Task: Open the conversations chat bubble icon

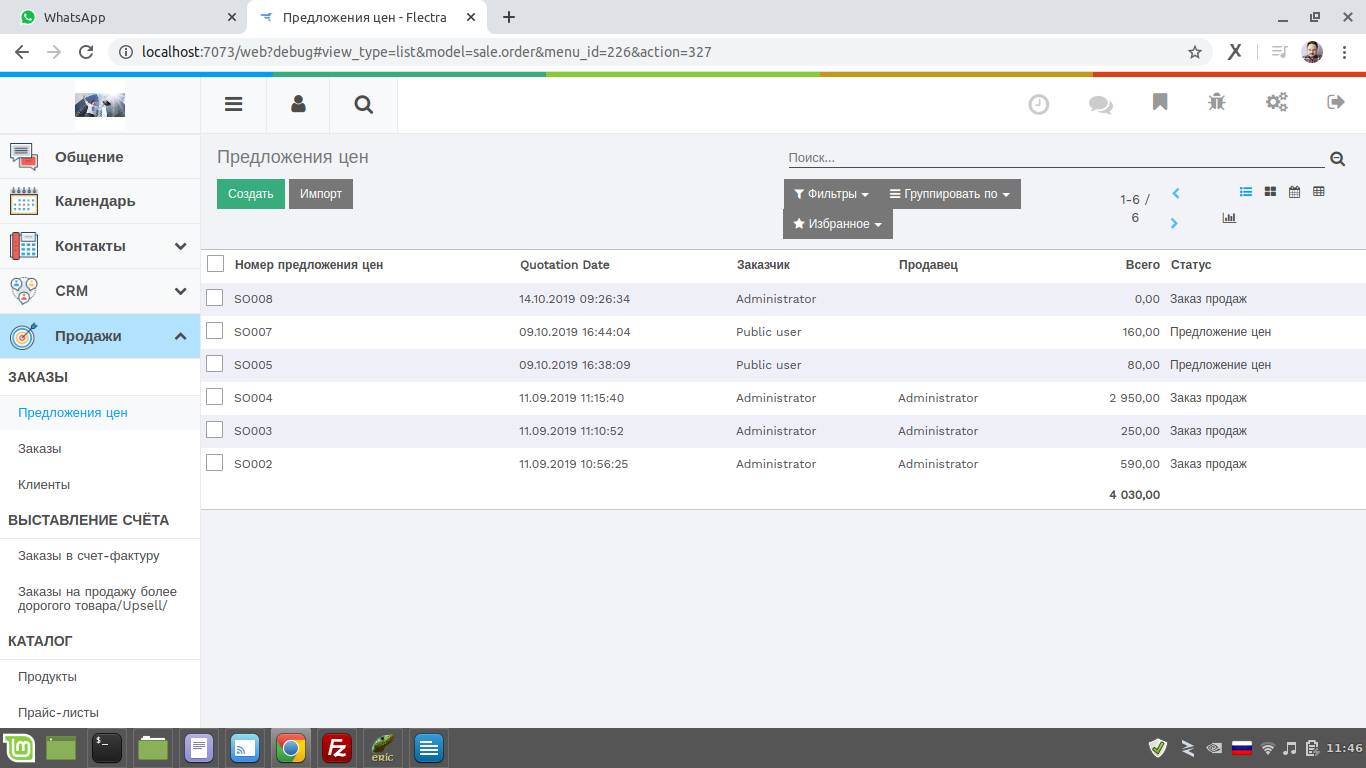Action: [x=1100, y=104]
